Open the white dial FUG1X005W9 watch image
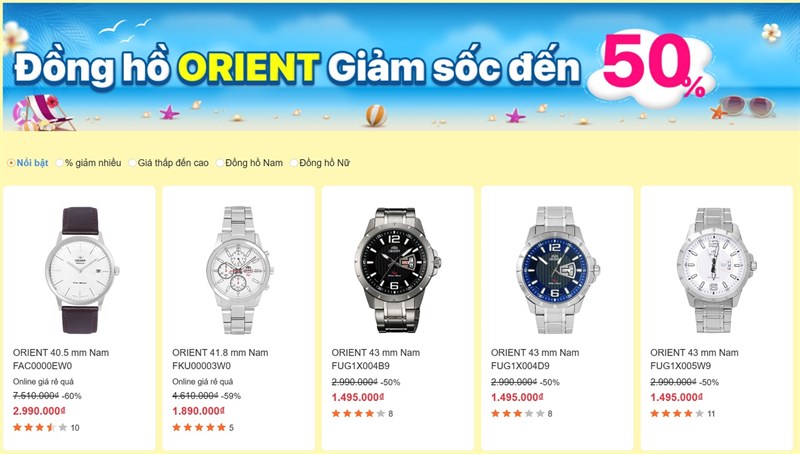 click(716, 270)
